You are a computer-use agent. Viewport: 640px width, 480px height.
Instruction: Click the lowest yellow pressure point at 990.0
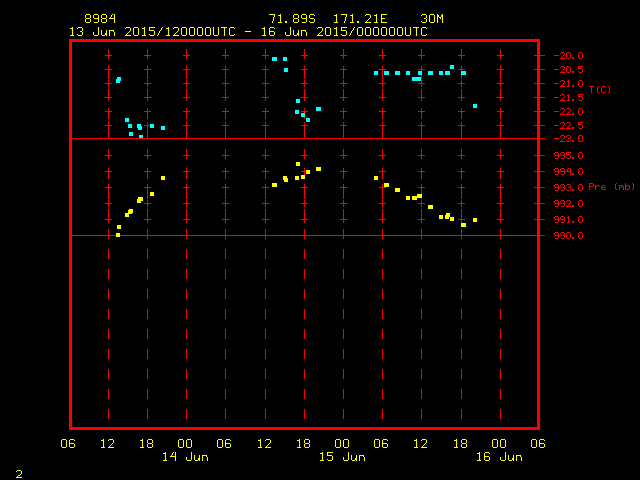coord(118,235)
